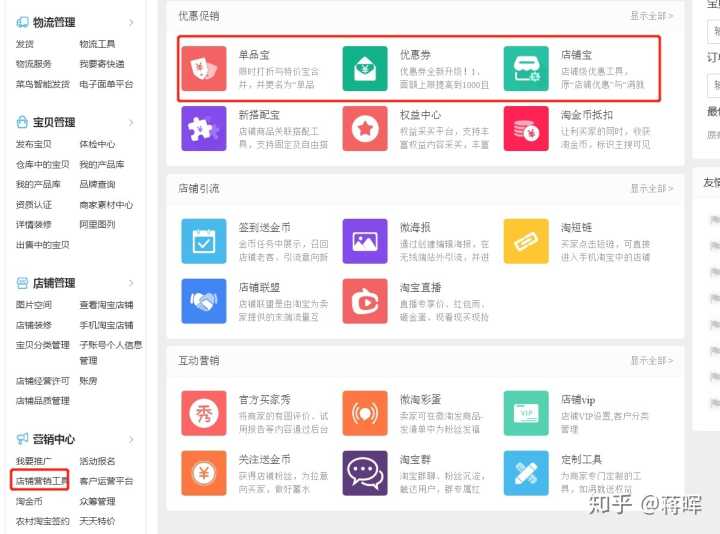
Task: Click the 定制工具 tools icon
Action: coord(526,473)
